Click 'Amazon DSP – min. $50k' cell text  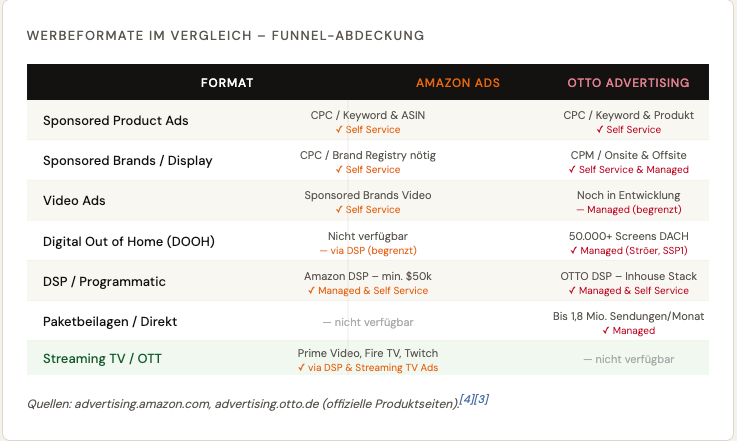tap(368, 276)
